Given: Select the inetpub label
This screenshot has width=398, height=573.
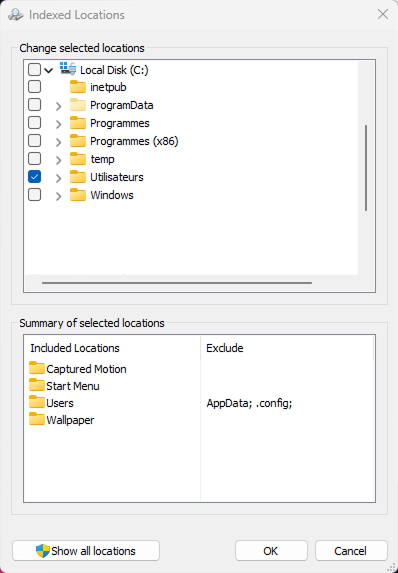Looking at the screenshot, I should point(108,87).
